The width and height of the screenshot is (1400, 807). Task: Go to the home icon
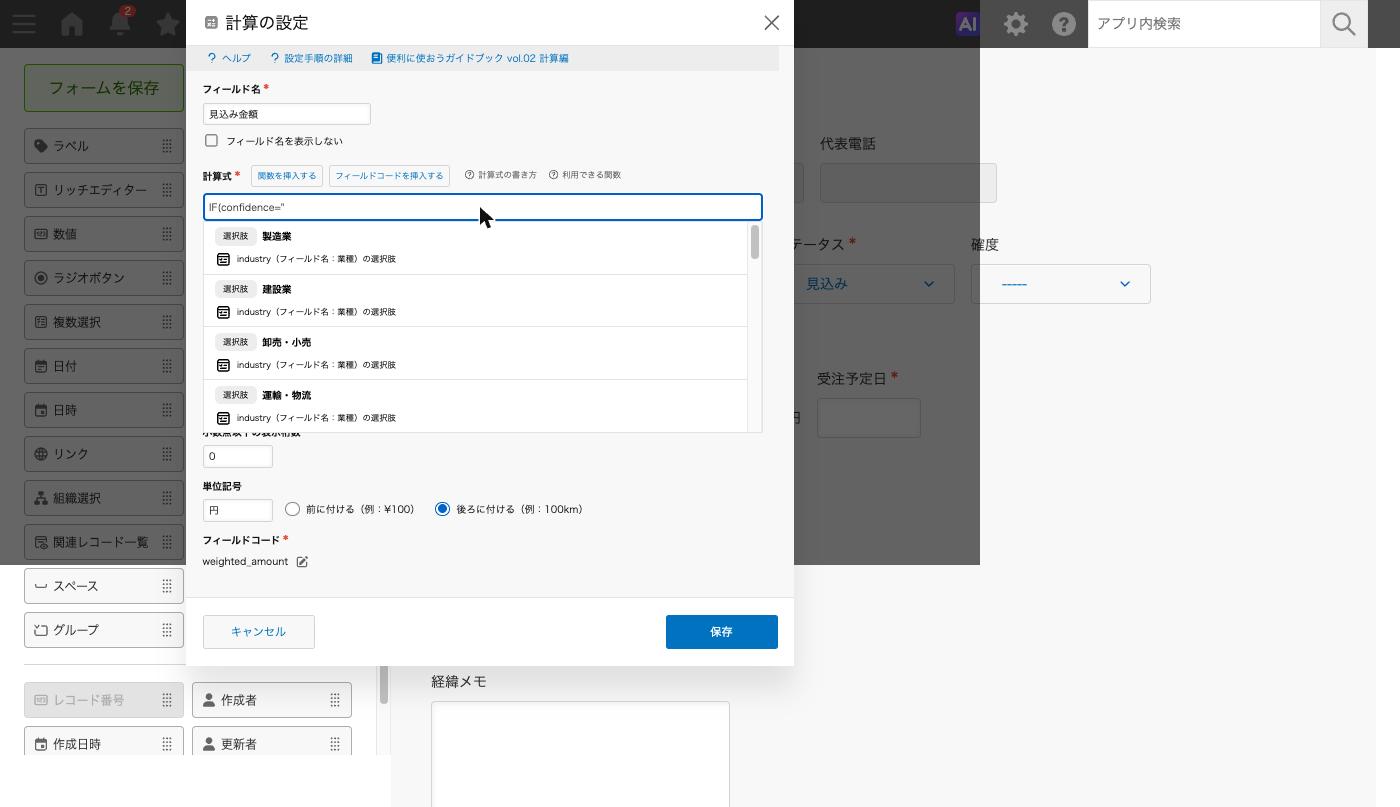pos(72,24)
